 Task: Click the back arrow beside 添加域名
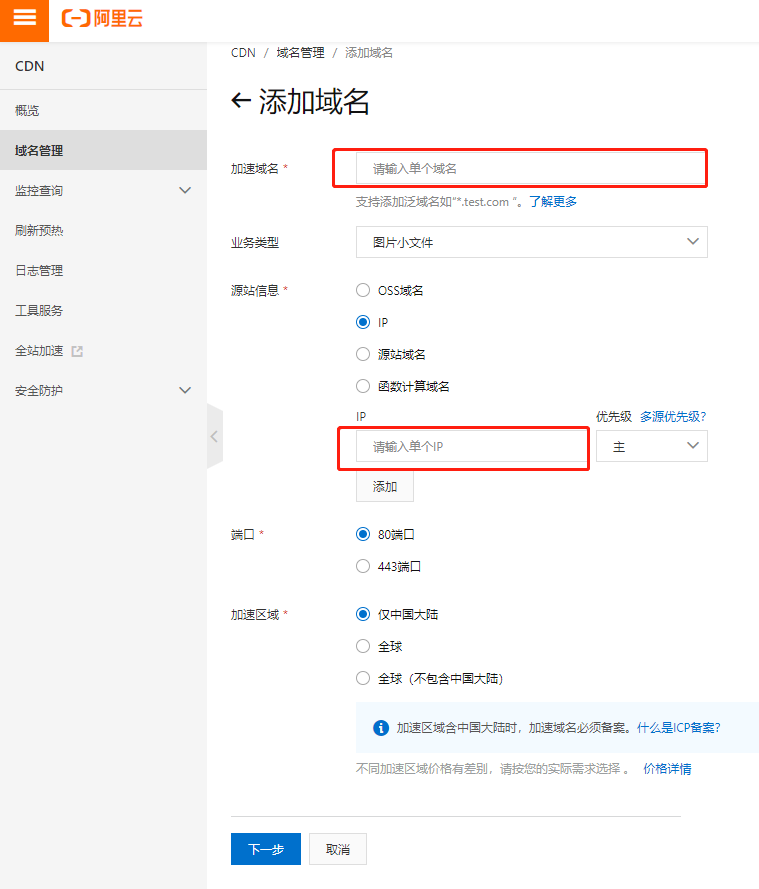pos(240,101)
